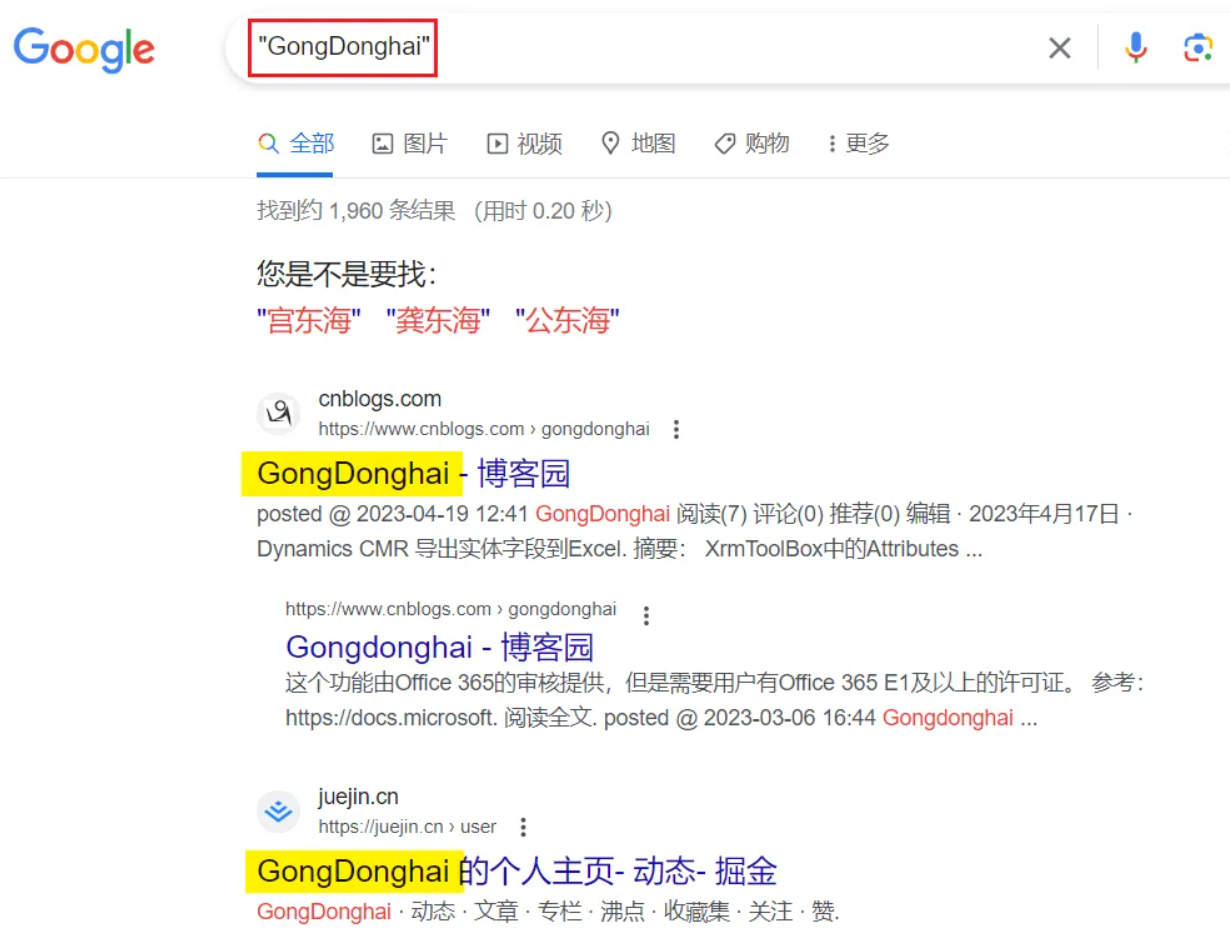Start voice search with microphone icon
Screen dimensions: 1230x930
click(x=1135, y=47)
